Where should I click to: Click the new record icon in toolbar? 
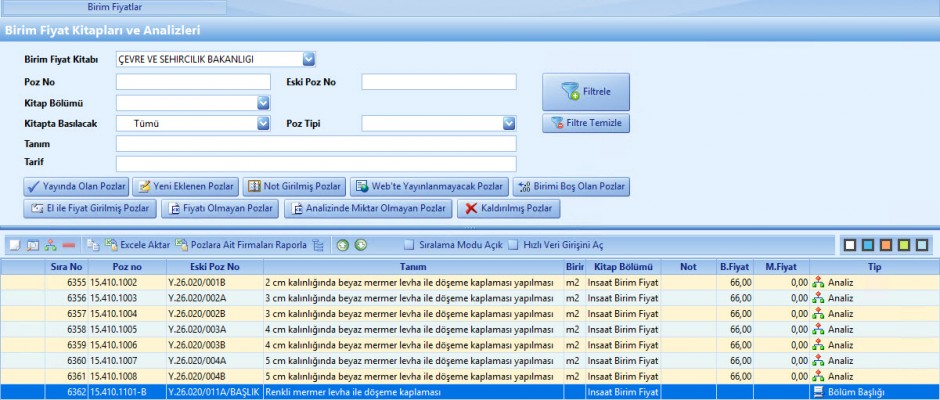[14, 245]
